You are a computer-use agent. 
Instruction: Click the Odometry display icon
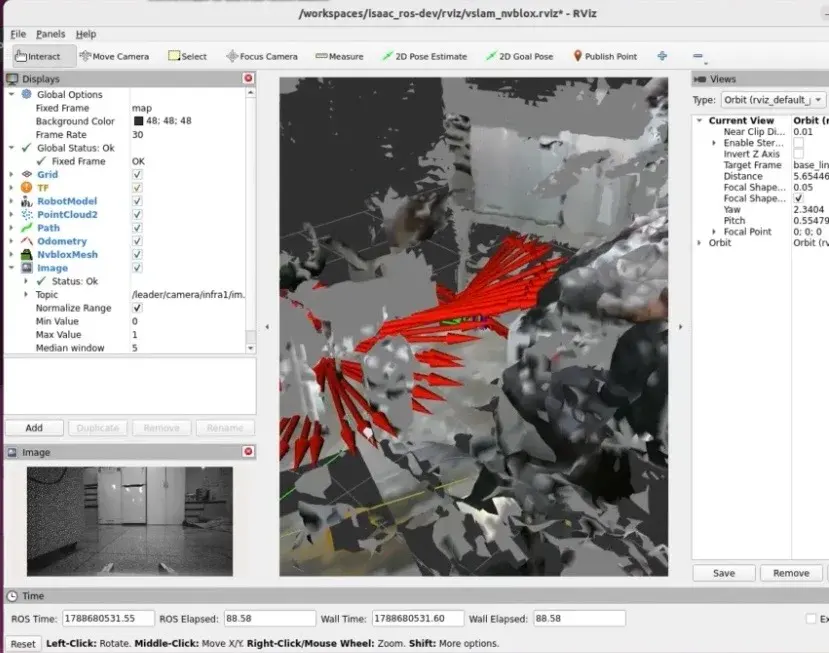point(26,241)
